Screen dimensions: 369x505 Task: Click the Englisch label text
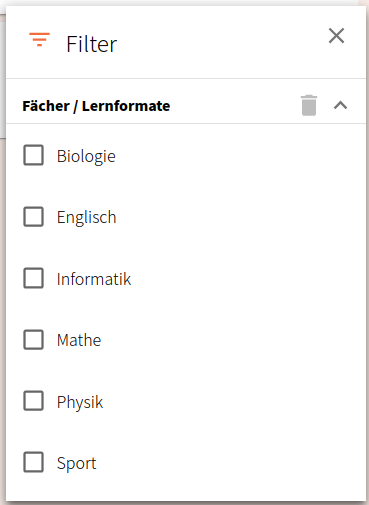click(x=87, y=217)
